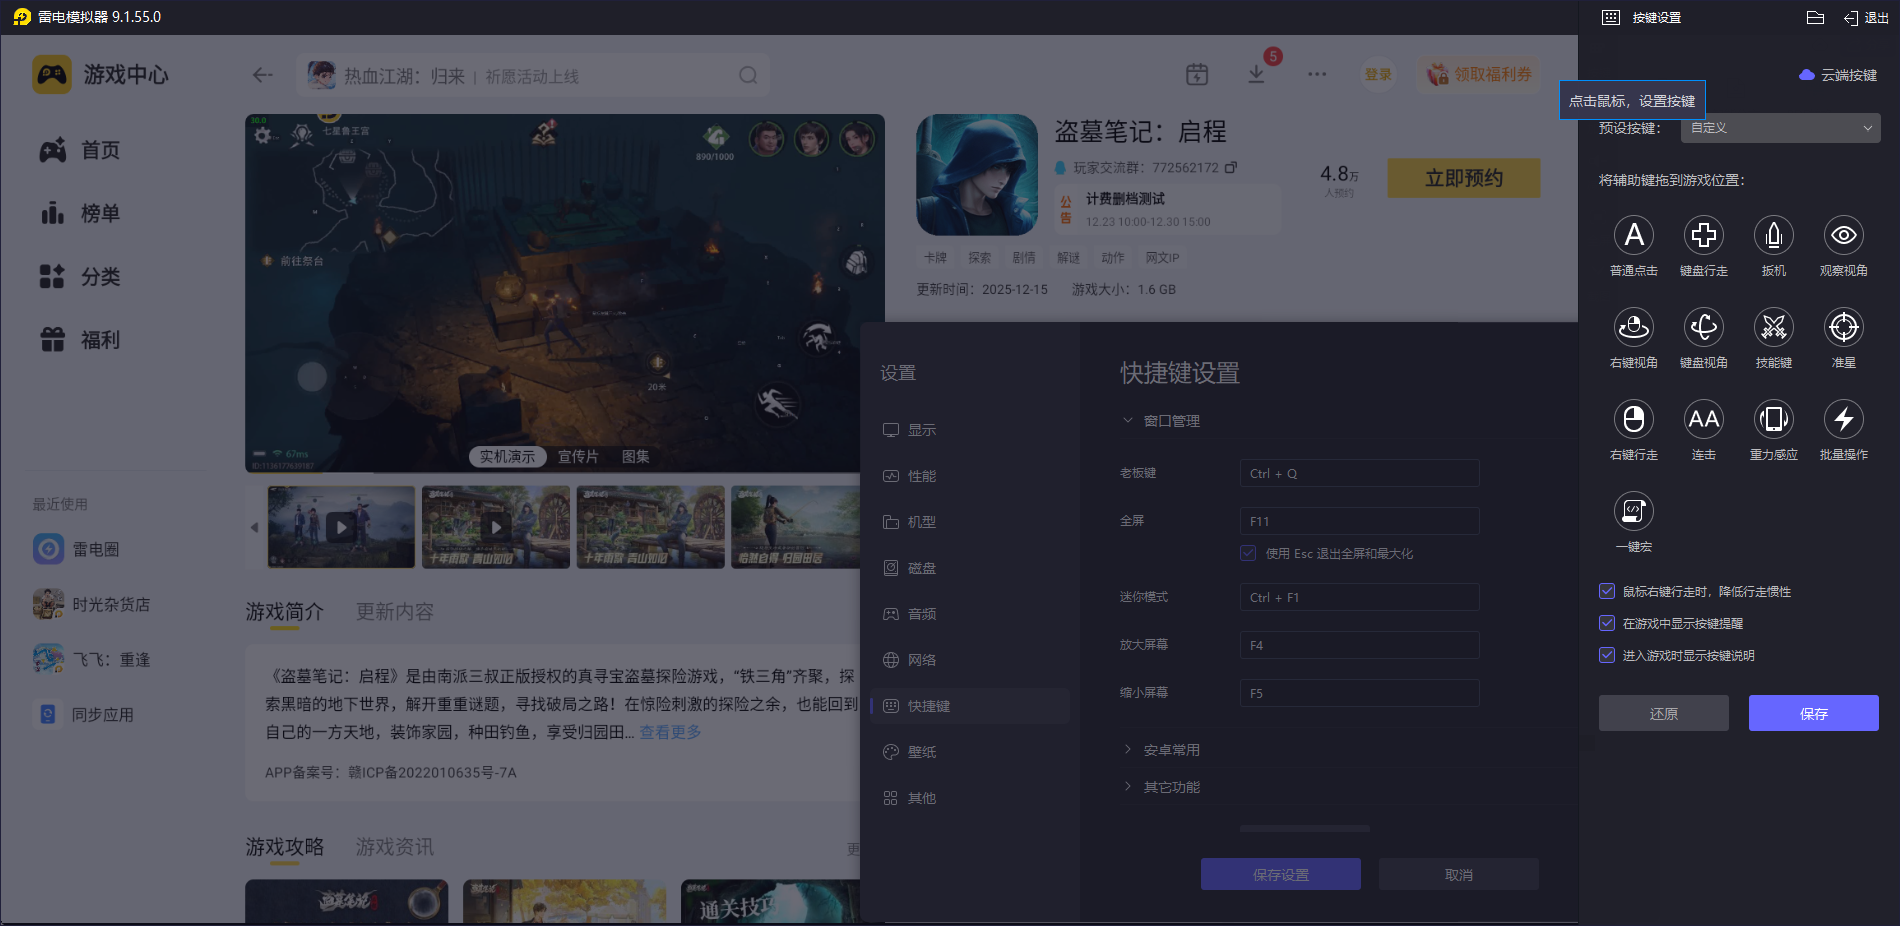Select the 普通点击 tap key icon

click(x=1634, y=235)
